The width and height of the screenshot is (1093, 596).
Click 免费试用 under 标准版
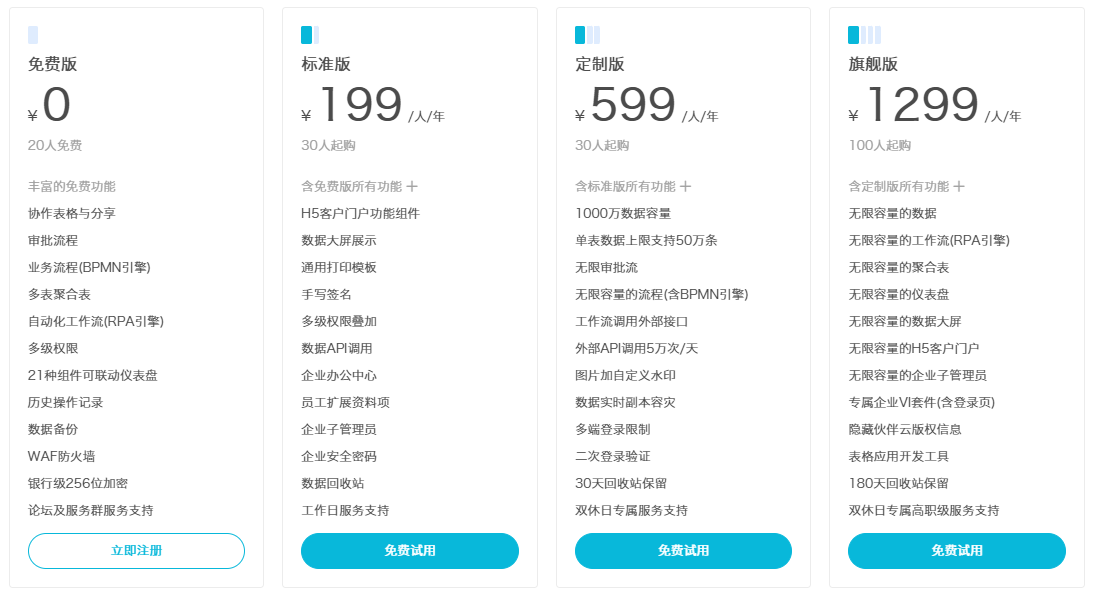410,551
